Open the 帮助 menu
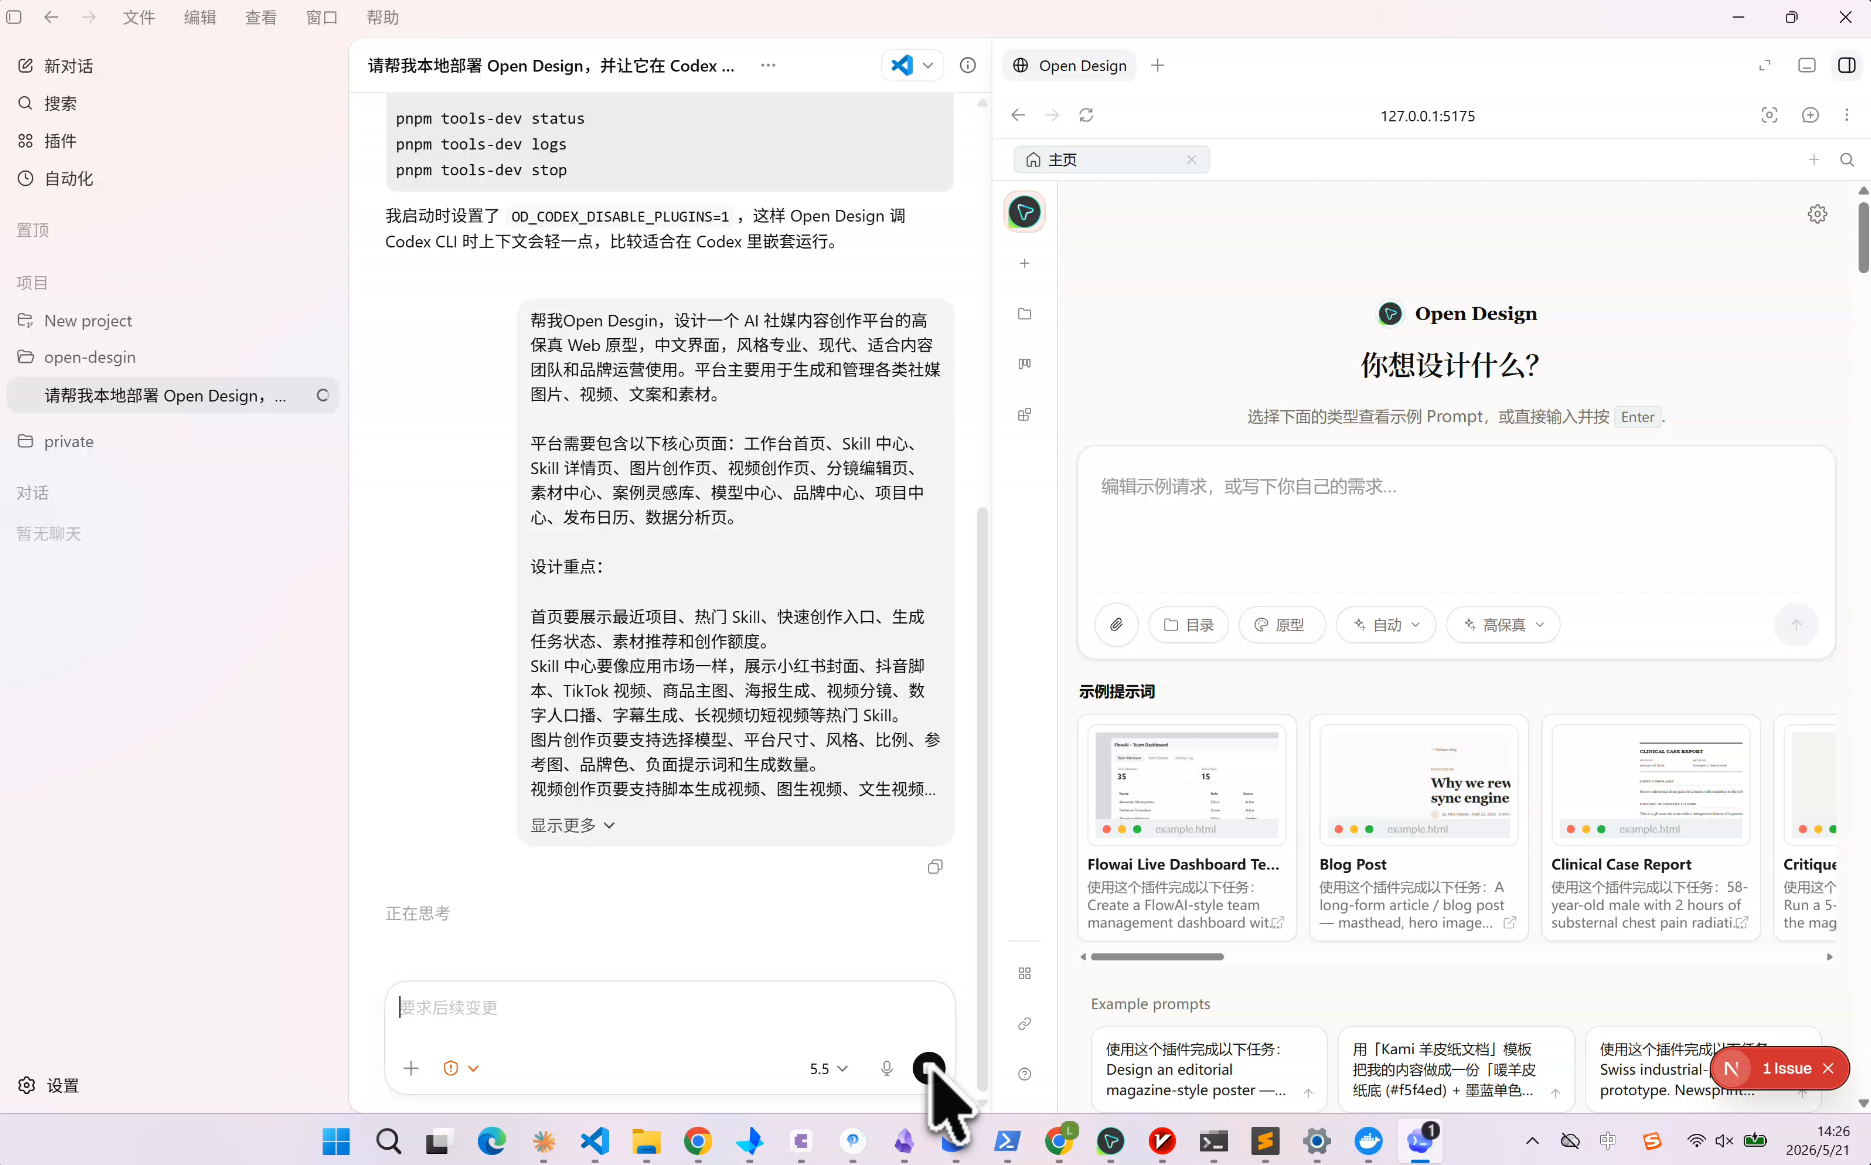This screenshot has height=1165, width=1871. (383, 17)
